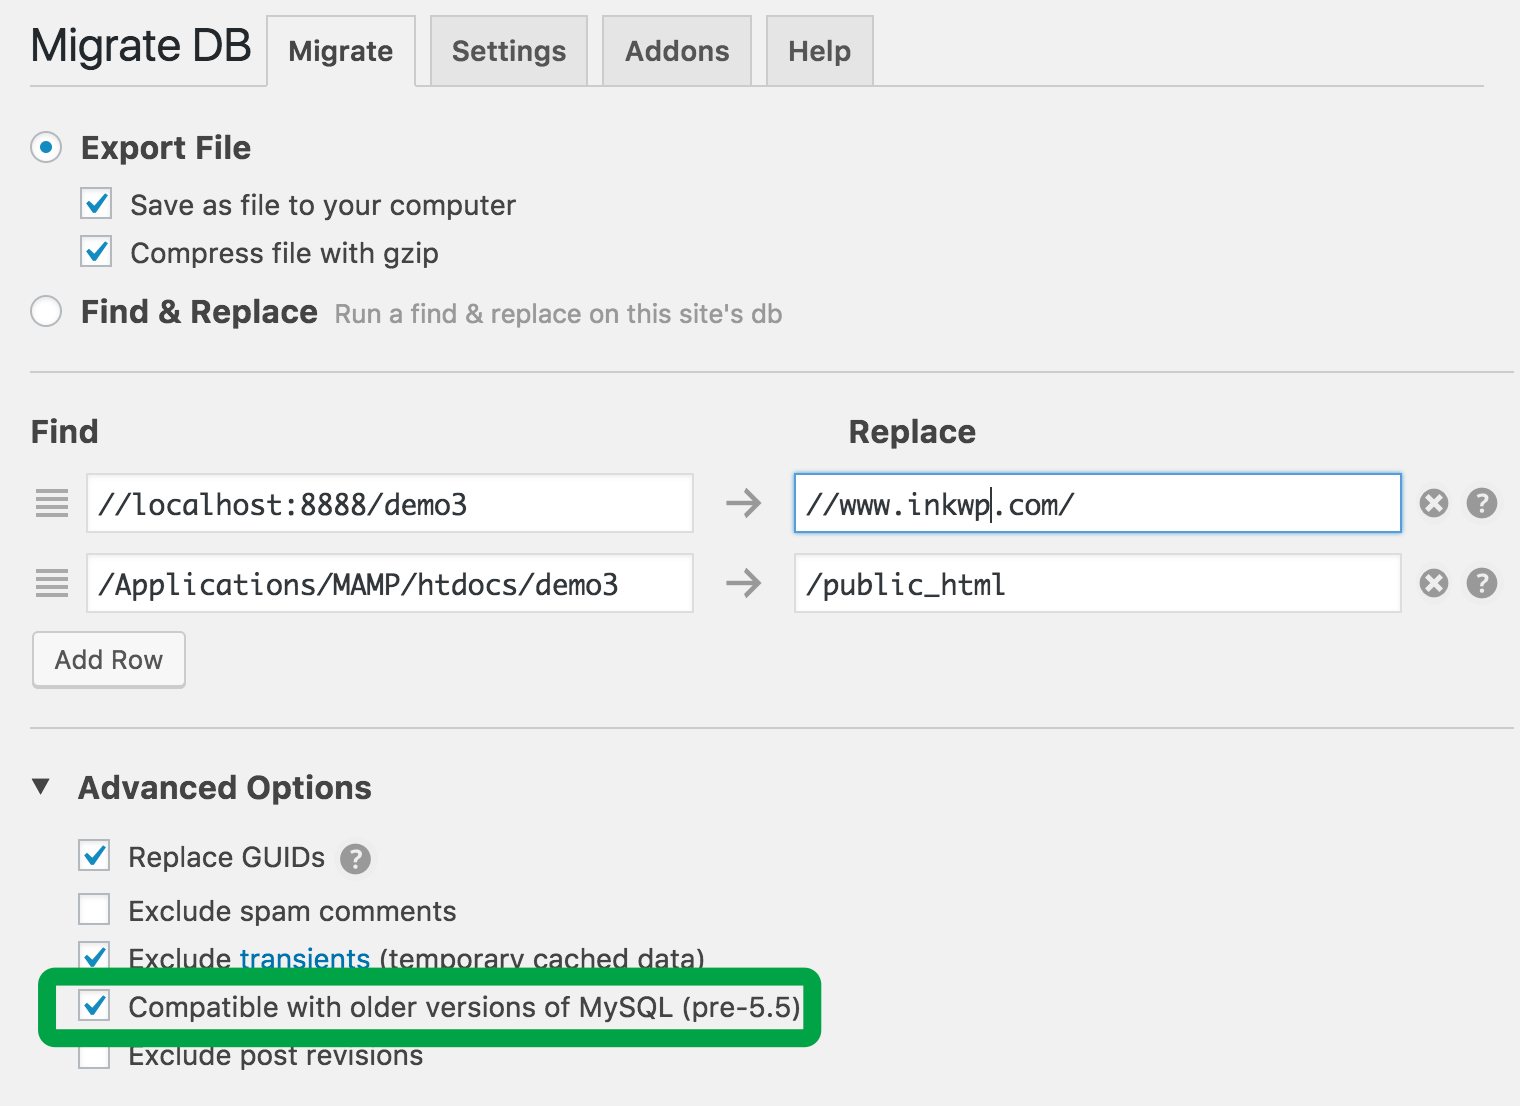1520x1106 pixels.
Task: Remove the /public_html replace row
Action: pos(1433,583)
